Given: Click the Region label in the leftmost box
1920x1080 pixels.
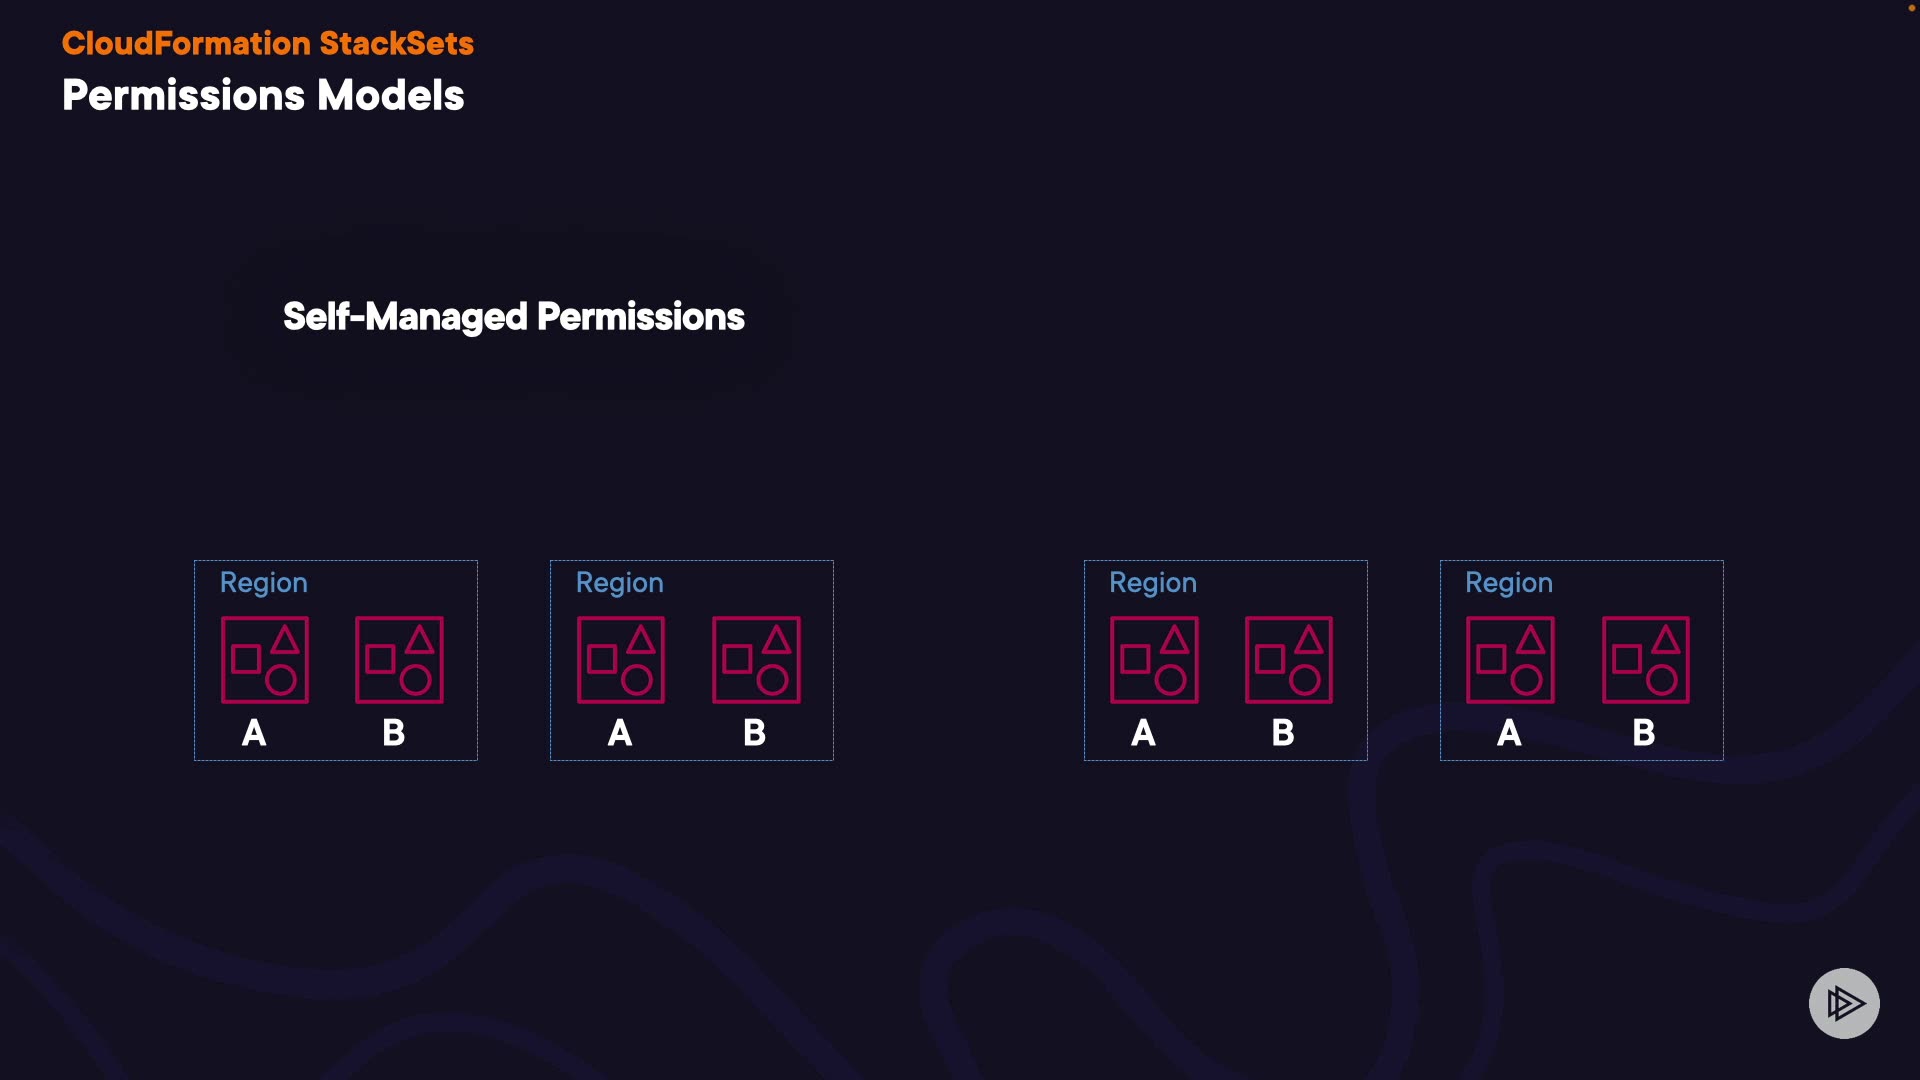Looking at the screenshot, I should point(263,583).
